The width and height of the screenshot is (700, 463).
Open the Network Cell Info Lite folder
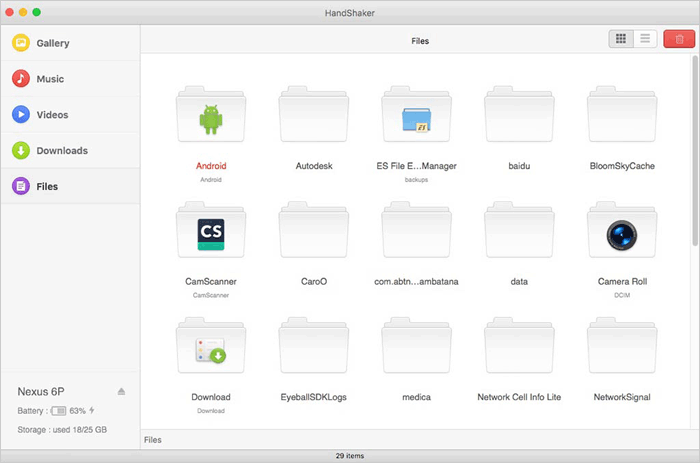click(x=519, y=349)
